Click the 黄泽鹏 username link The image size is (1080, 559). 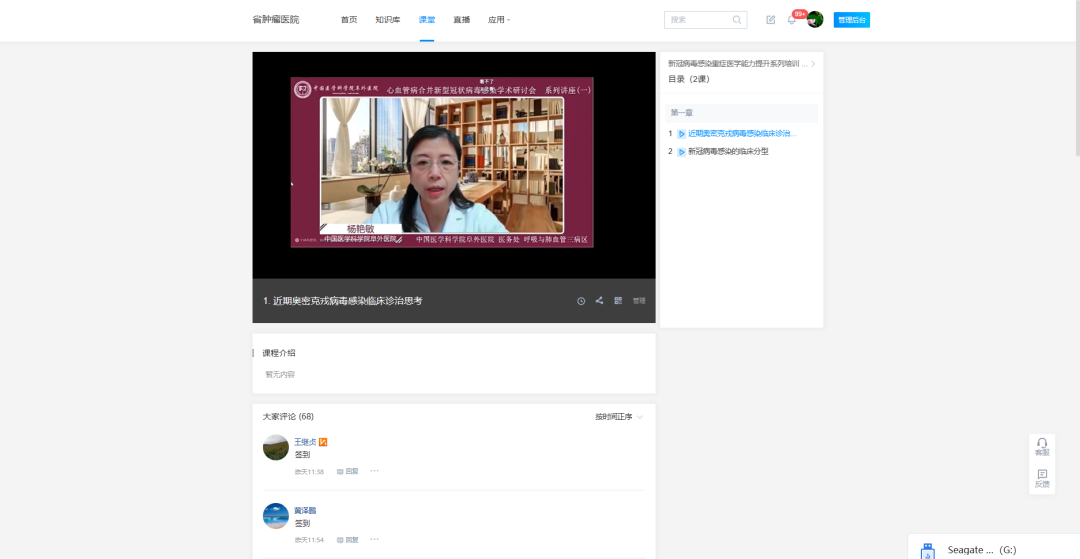pyautogui.click(x=305, y=511)
